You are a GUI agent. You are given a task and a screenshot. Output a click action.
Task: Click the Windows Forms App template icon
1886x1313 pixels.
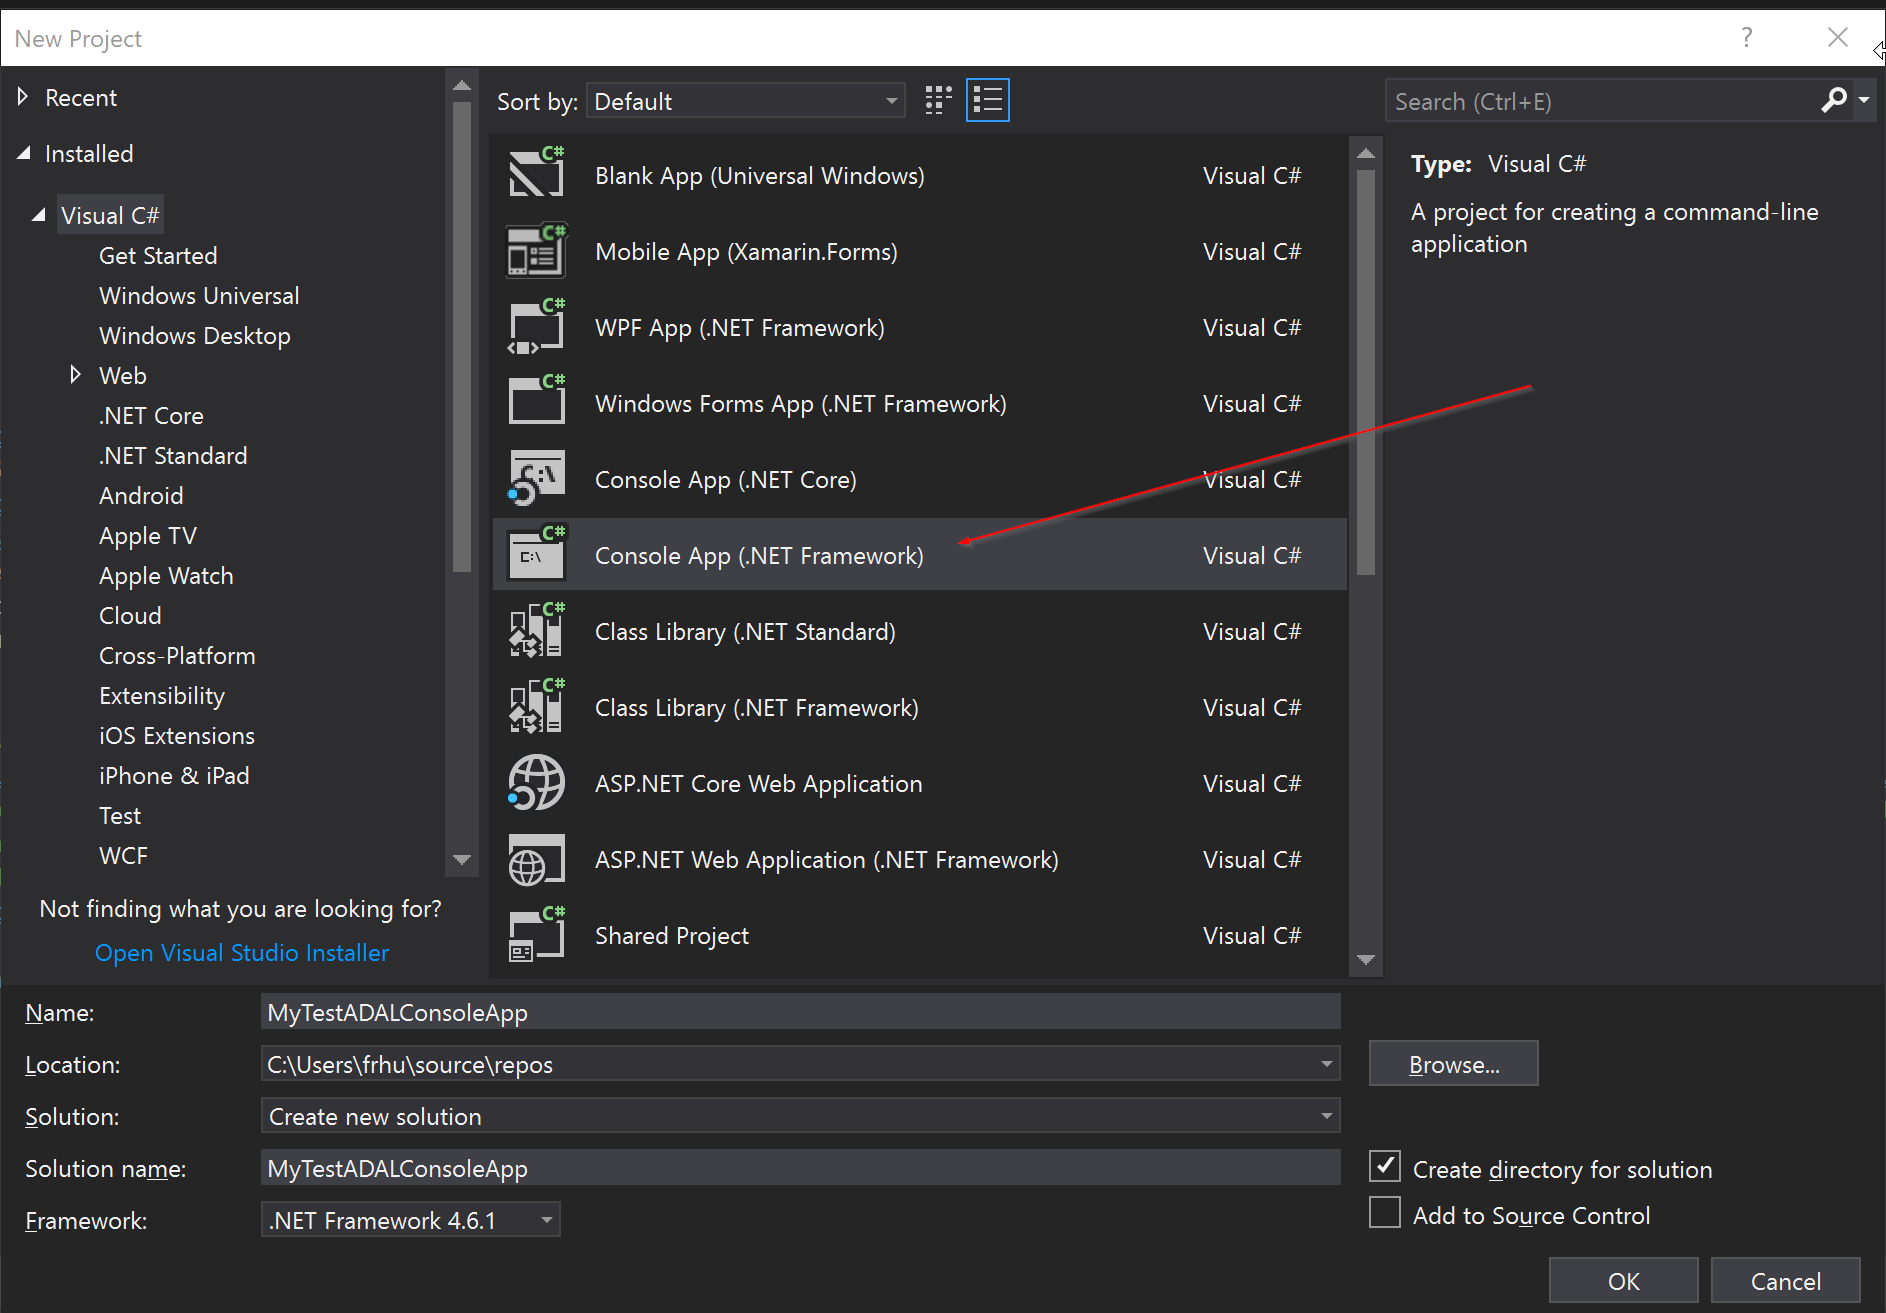(537, 402)
